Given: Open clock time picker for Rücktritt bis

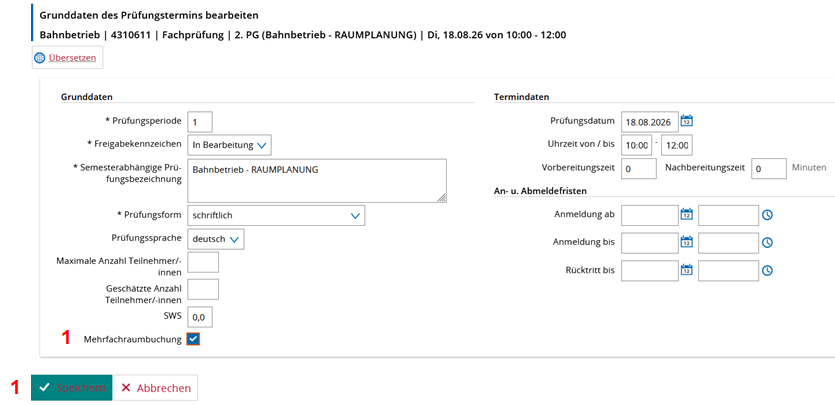Looking at the screenshot, I should click(767, 271).
